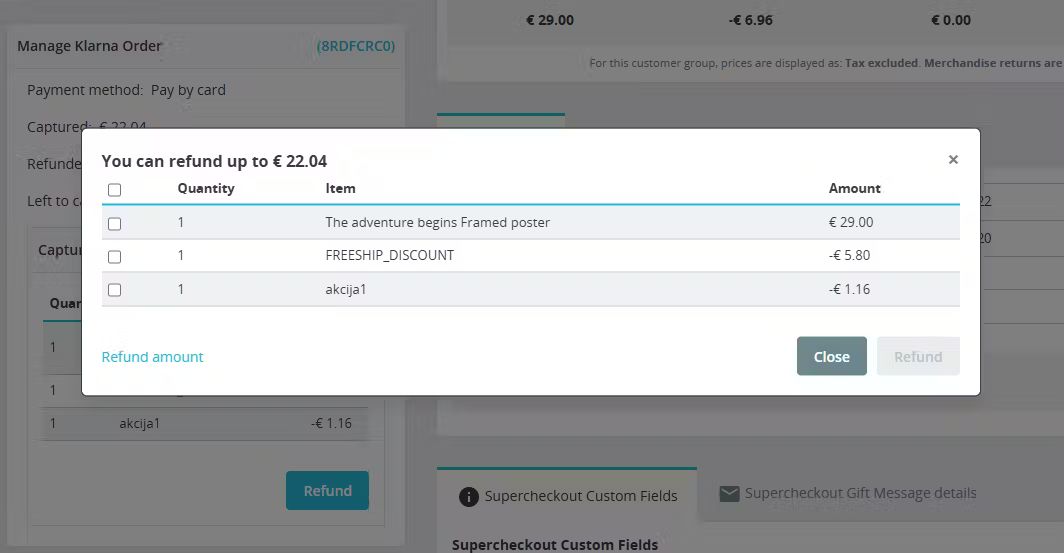Open the Refund amount link

153,357
